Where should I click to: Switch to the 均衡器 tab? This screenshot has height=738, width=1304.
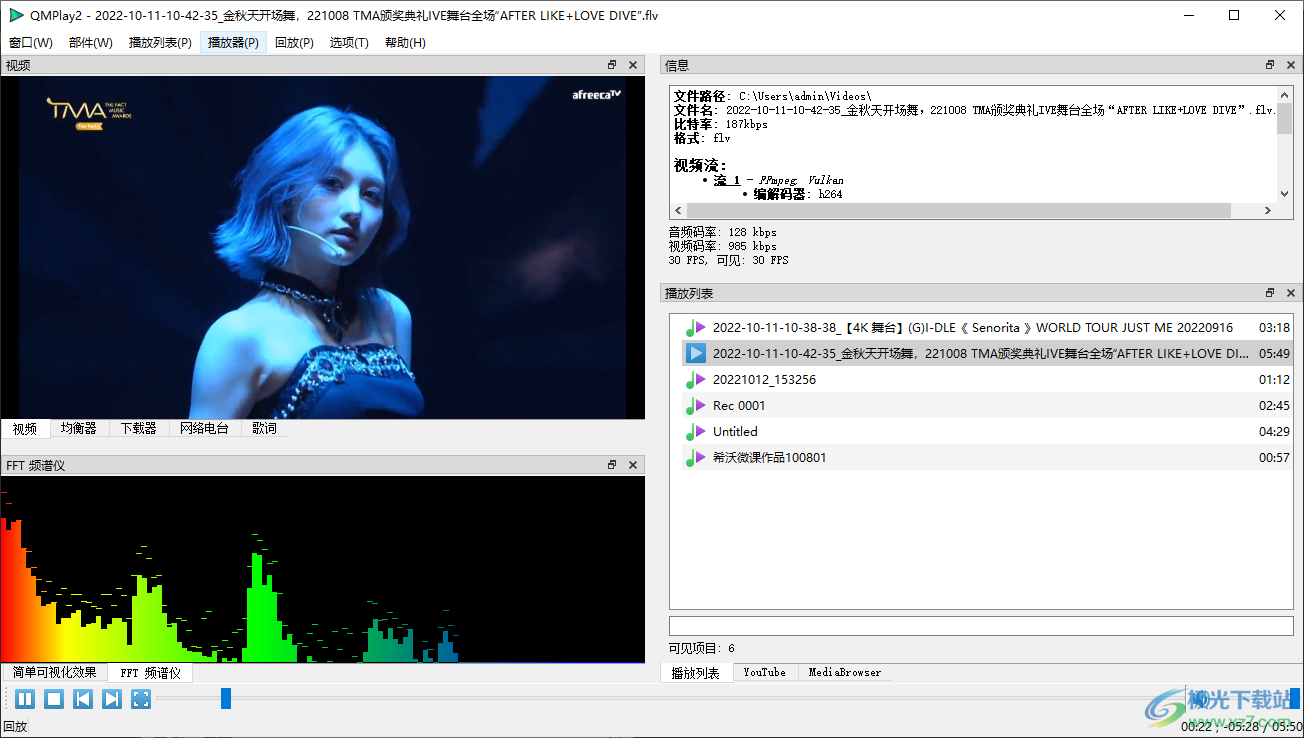78,428
